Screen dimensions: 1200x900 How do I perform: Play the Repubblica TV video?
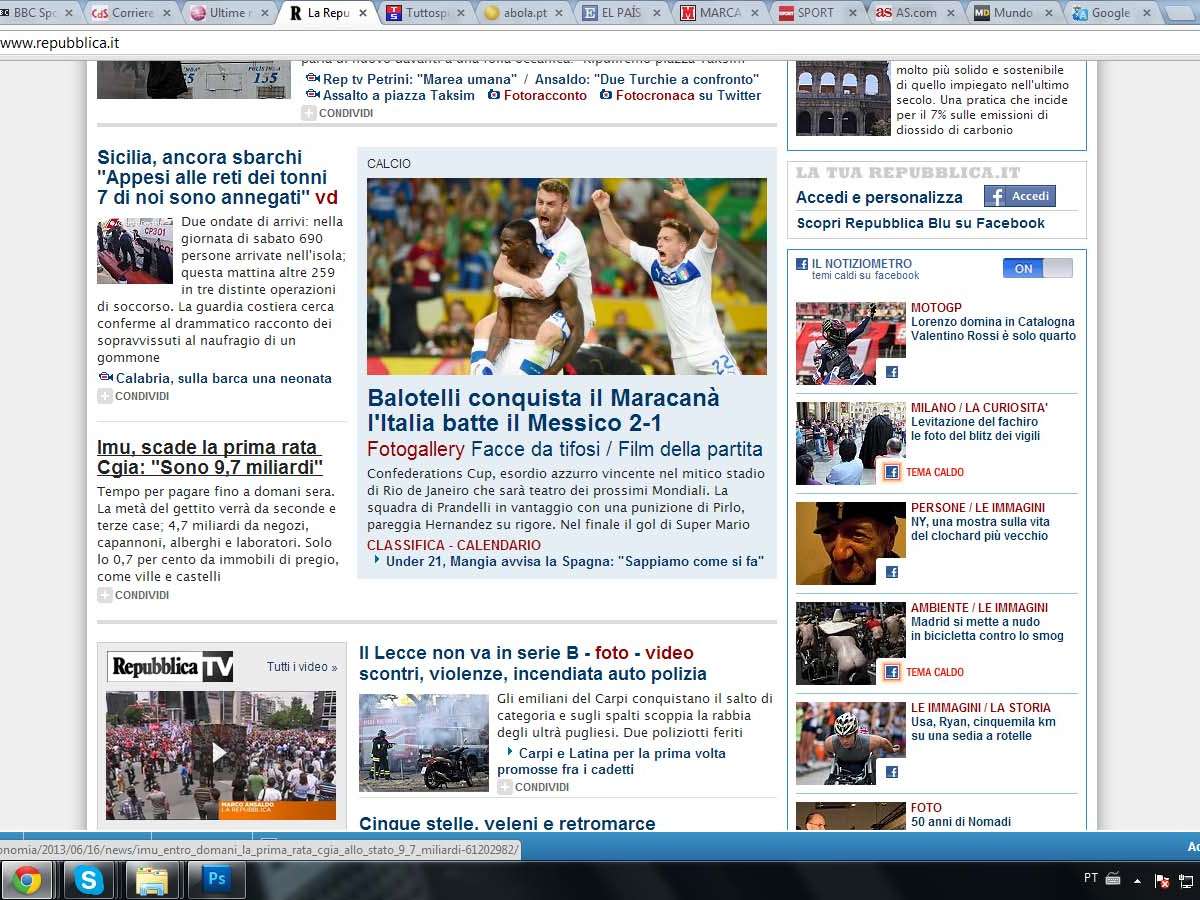click(220, 752)
